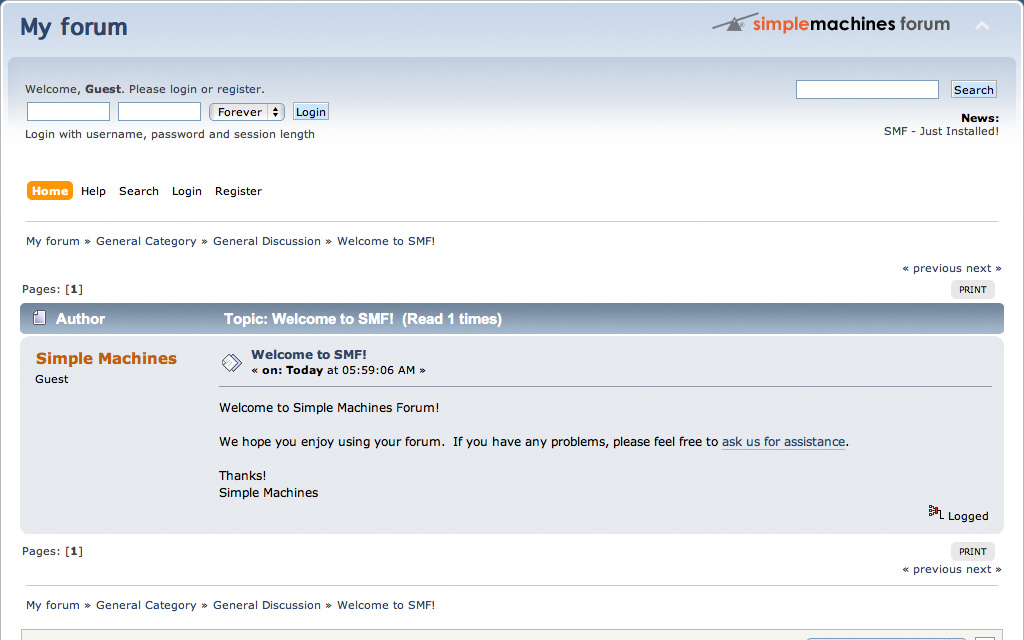
Task: Open the Register menu item
Action: tap(238, 191)
